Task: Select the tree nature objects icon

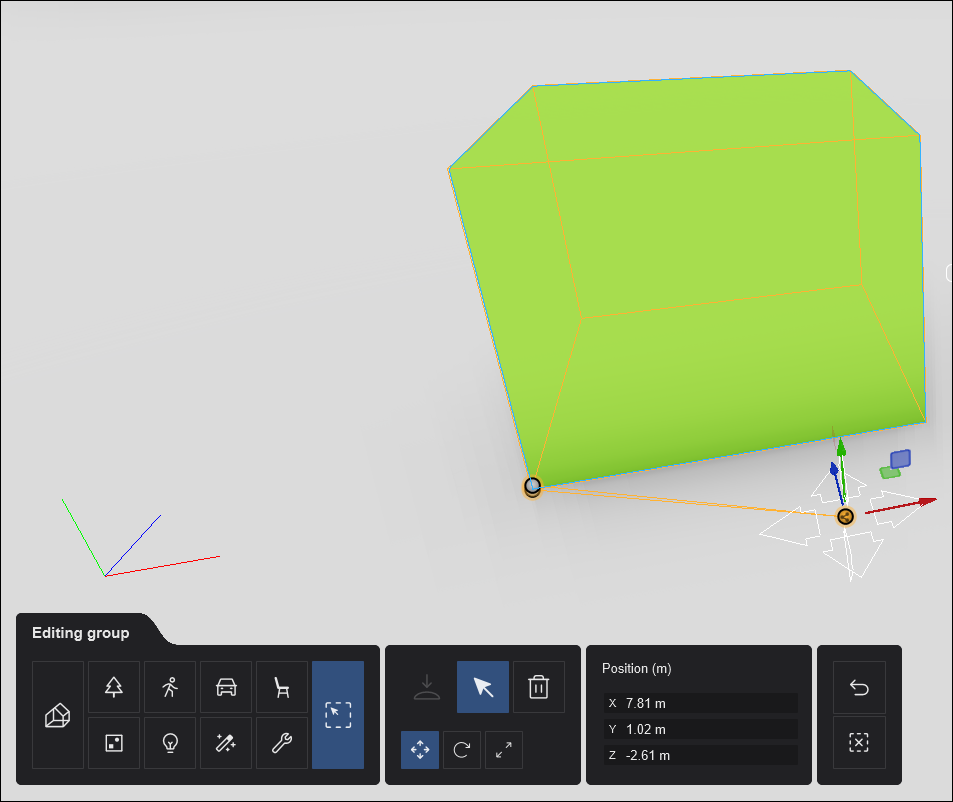Action: coord(114,687)
